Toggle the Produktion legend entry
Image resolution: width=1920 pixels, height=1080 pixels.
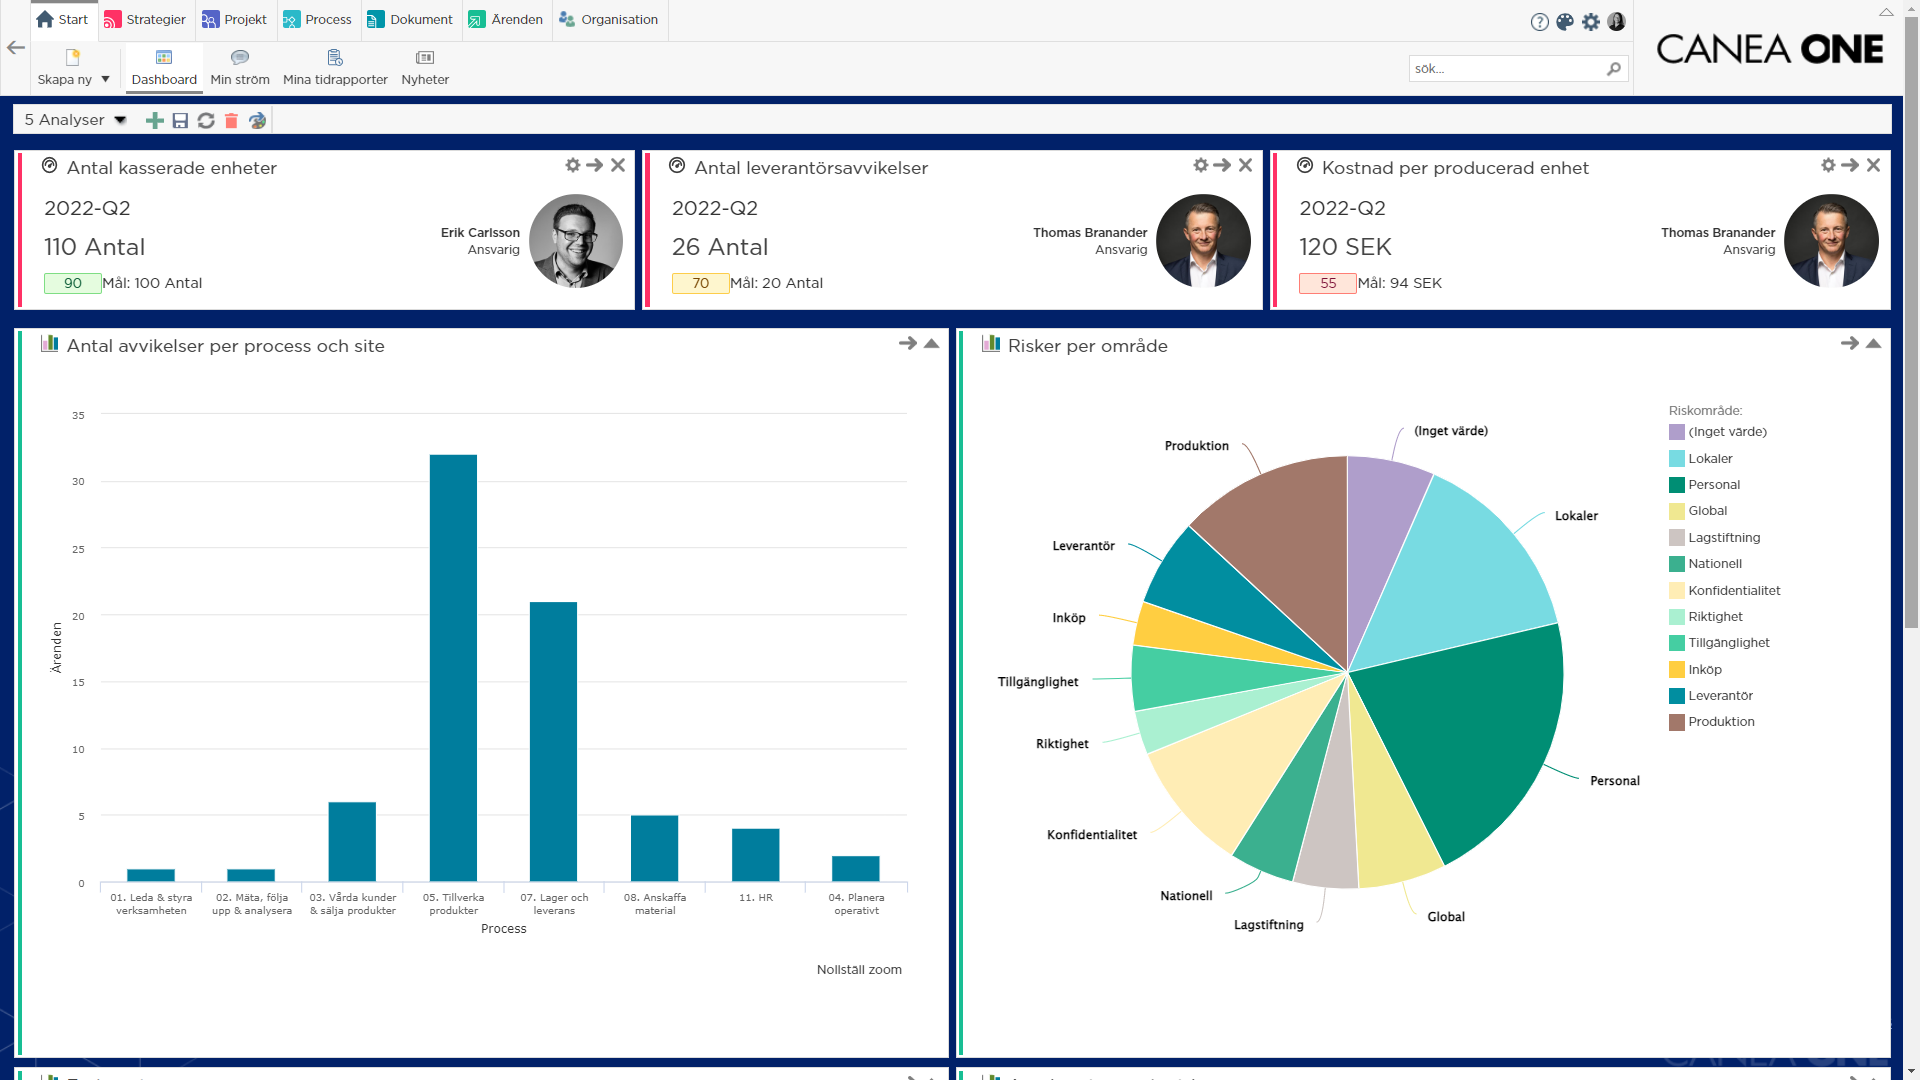click(1720, 722)
